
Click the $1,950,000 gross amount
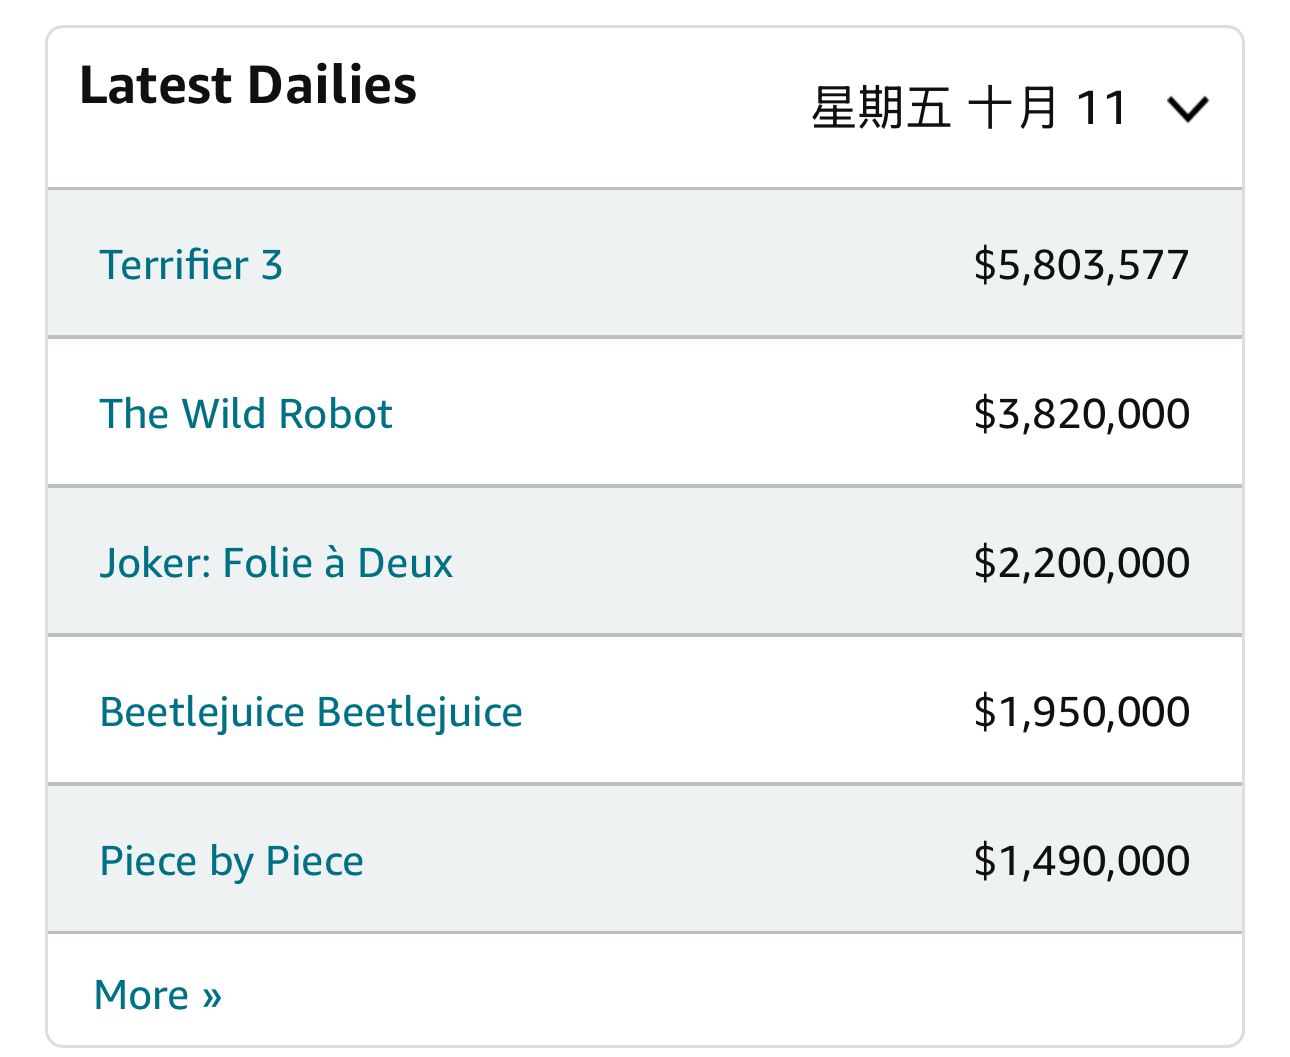pyautogui.click(x=1081, y=712)
